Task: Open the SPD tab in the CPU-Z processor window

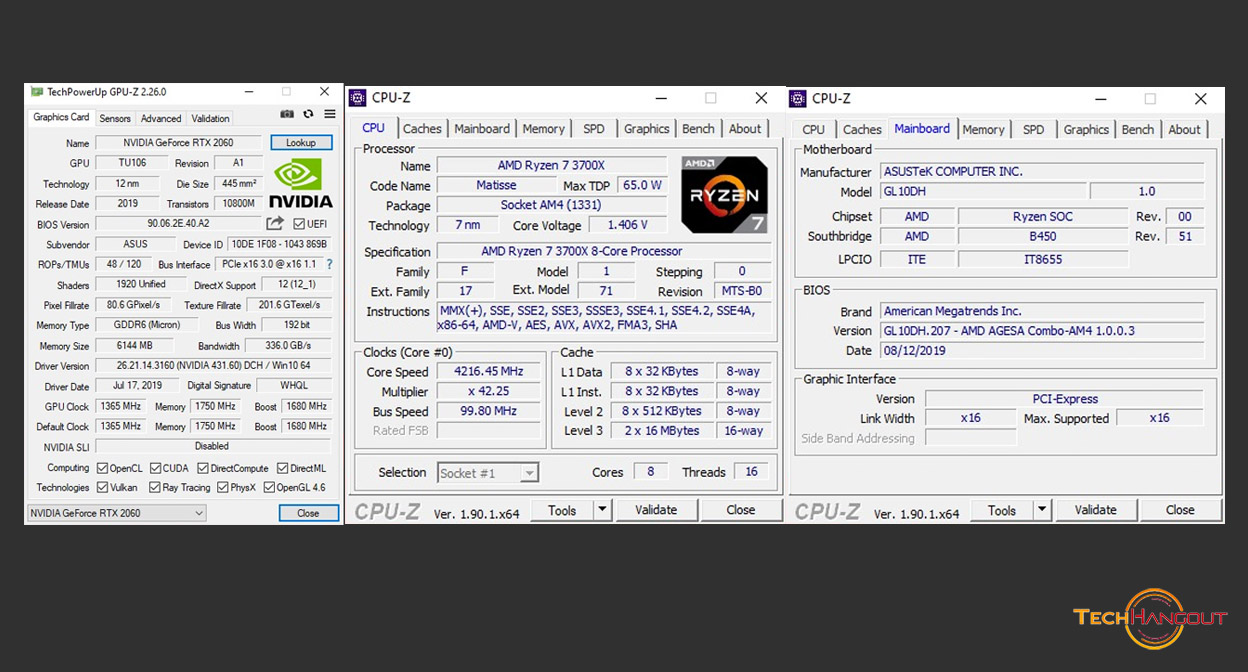Action: pyautogui.click(x=594, y=129)
